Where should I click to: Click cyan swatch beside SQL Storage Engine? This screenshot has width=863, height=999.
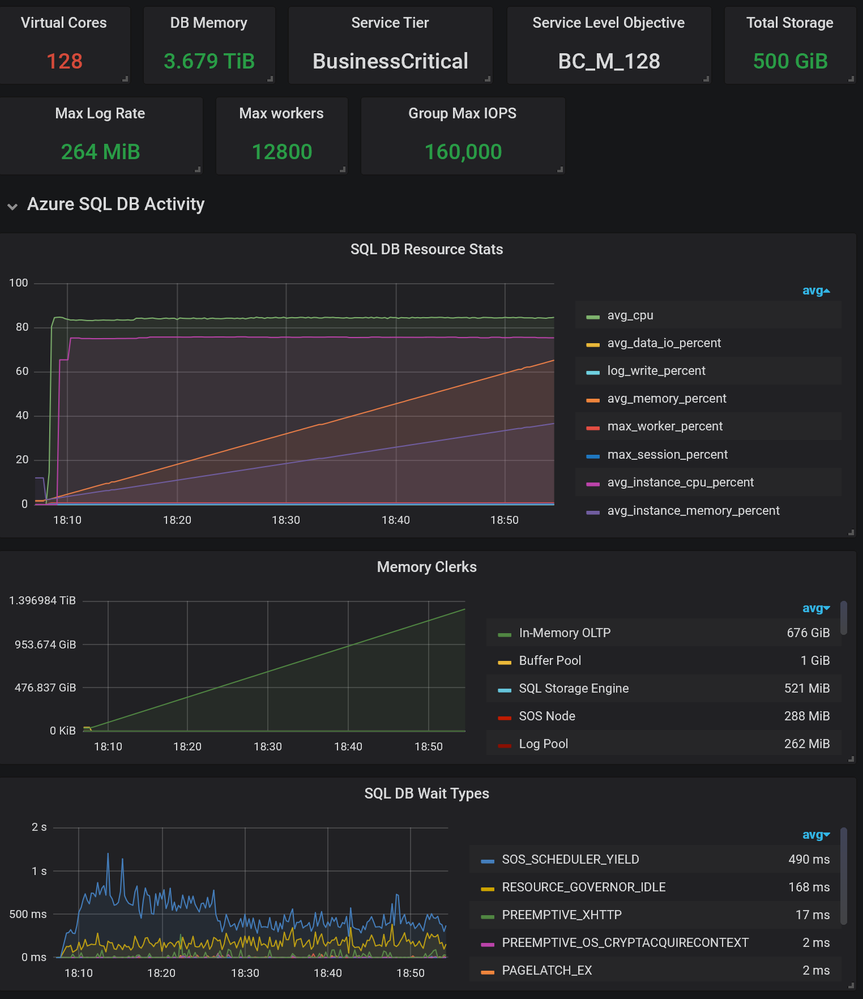click(x=504, y=690)
